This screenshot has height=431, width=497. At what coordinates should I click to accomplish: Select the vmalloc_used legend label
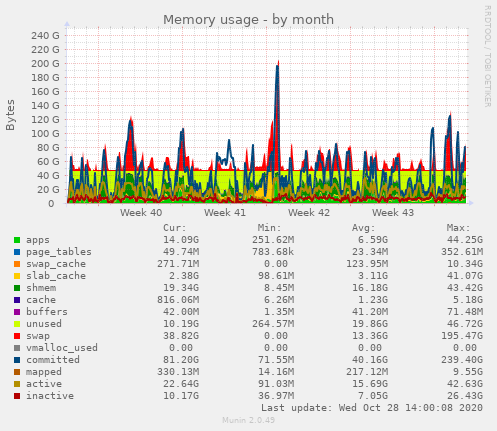[62, 348]
